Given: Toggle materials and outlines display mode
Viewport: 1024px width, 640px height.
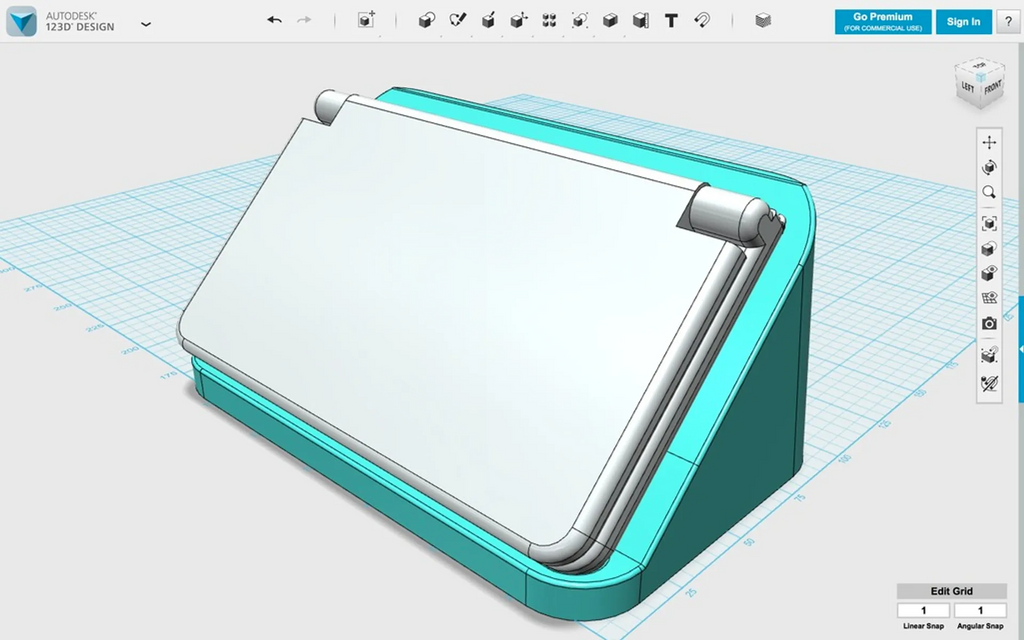Looking at the screenshot, I should click(x=989, y=249).
